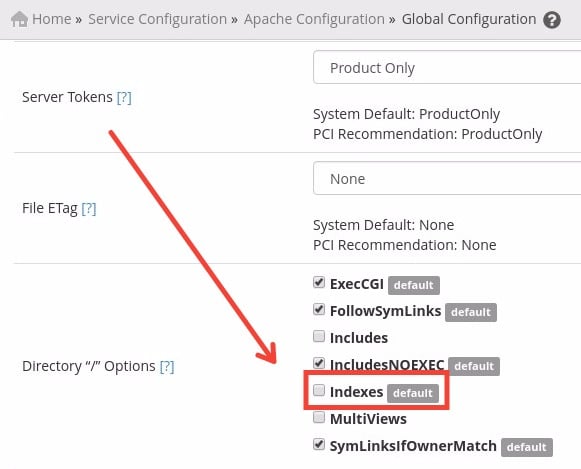The height and width of the screenshot is (469, 581).
Task: Open the File ETag None dropdown
Action: [x=447, y=178]
